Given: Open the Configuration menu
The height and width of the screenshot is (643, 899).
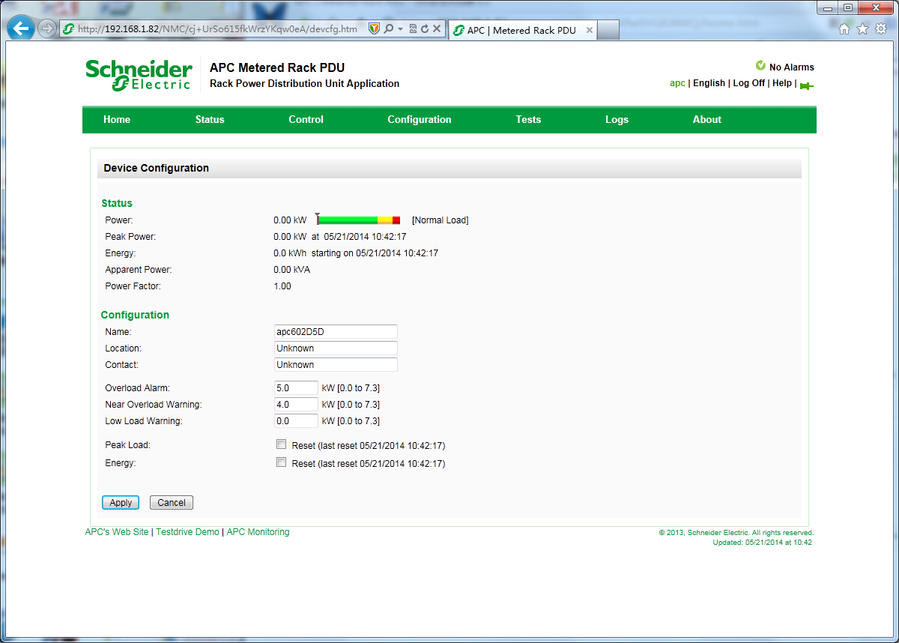Looking at the screenshot, I should (x=419, y=120).
